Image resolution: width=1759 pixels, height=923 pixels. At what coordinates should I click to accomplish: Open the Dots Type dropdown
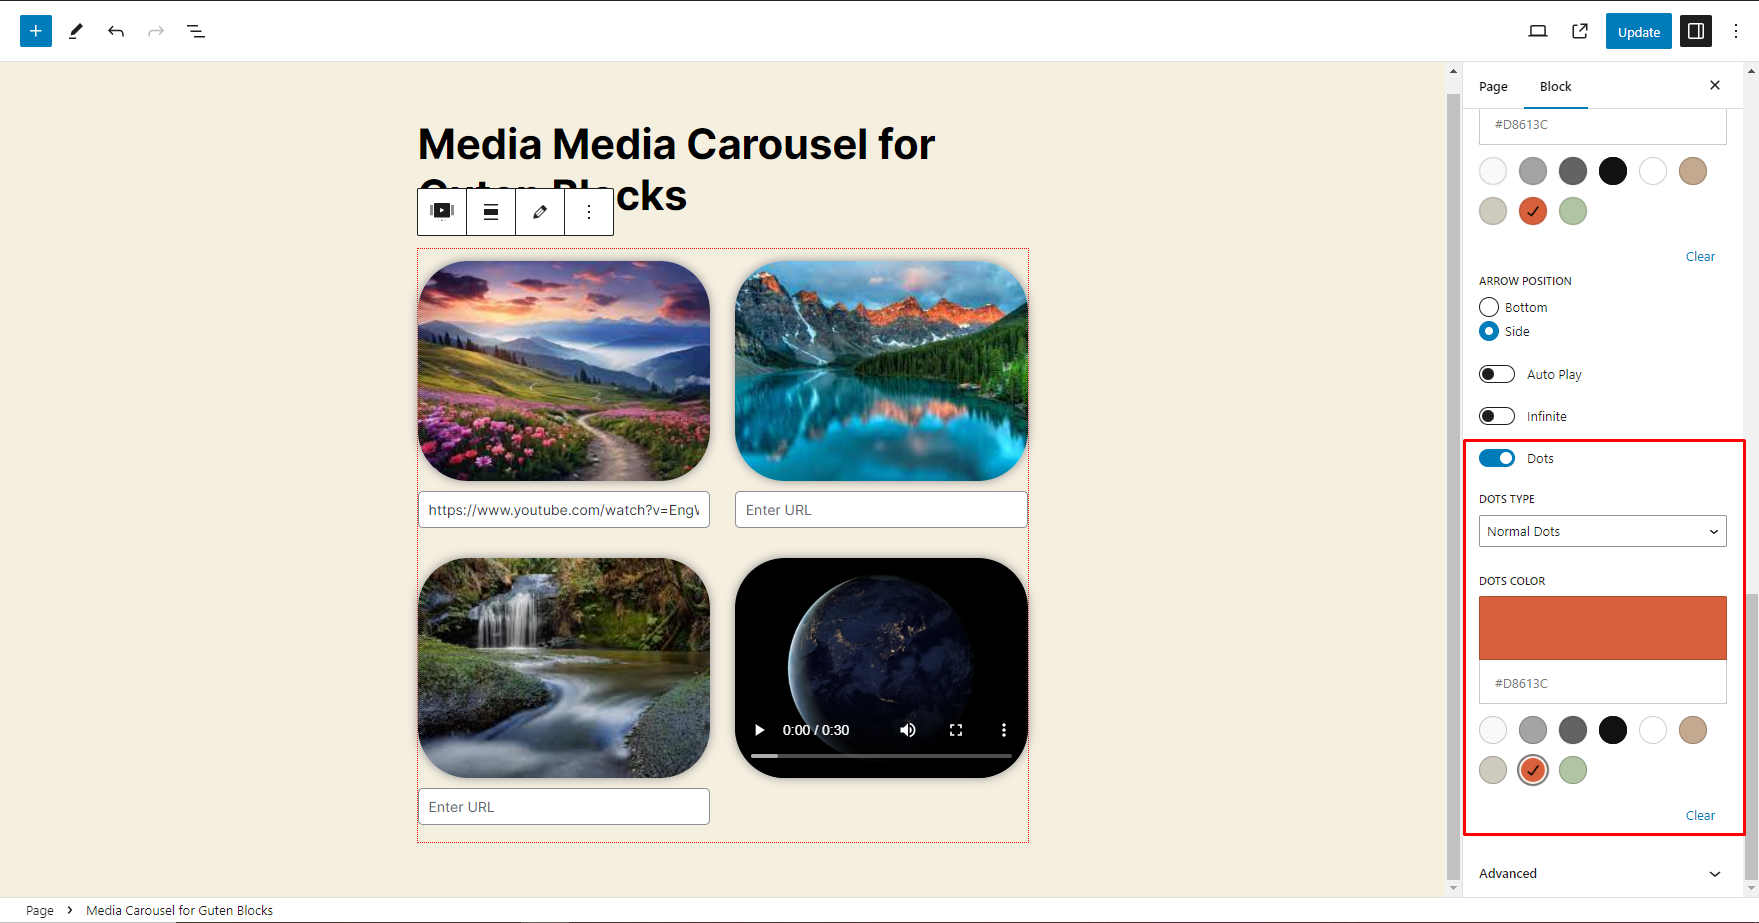pos(1603,531)
